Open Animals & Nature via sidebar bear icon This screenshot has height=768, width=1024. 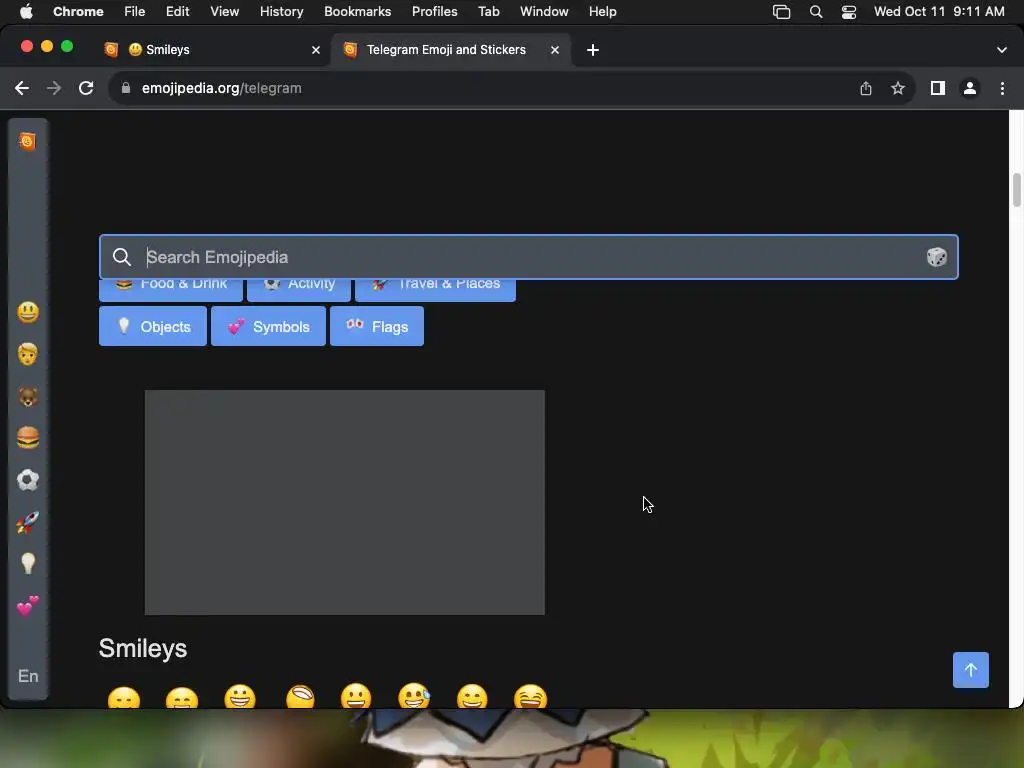[27, 396]
